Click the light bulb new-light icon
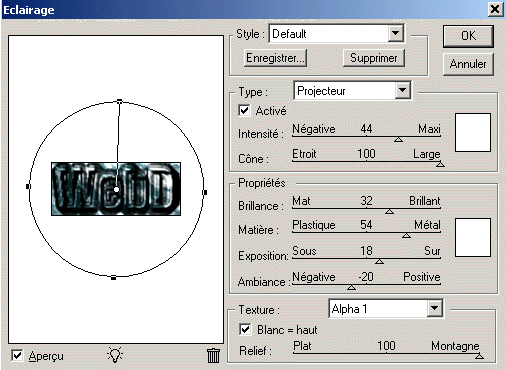Image resolution: width=506 pixels, height=370 pixels. [115, 355]
